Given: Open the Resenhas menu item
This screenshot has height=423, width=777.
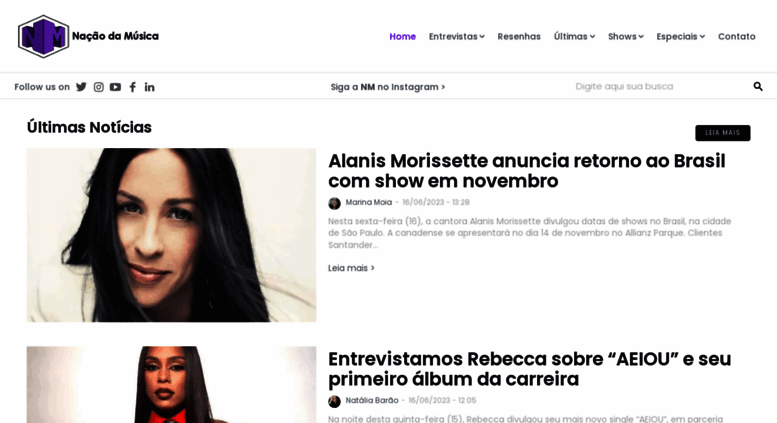Looking at the screenshot, I should [519, 37].
